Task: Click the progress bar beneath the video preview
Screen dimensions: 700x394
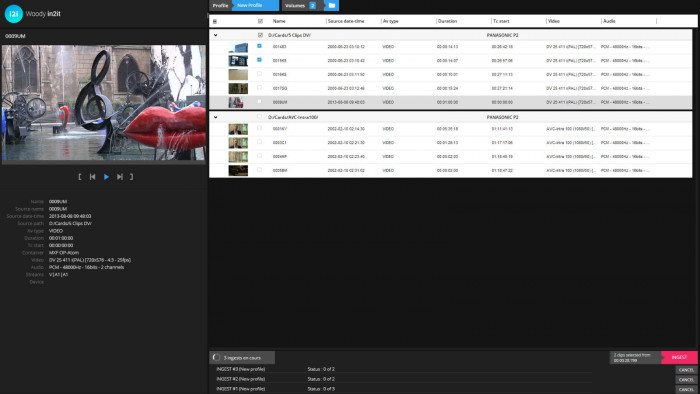Action: click(104, 163)
